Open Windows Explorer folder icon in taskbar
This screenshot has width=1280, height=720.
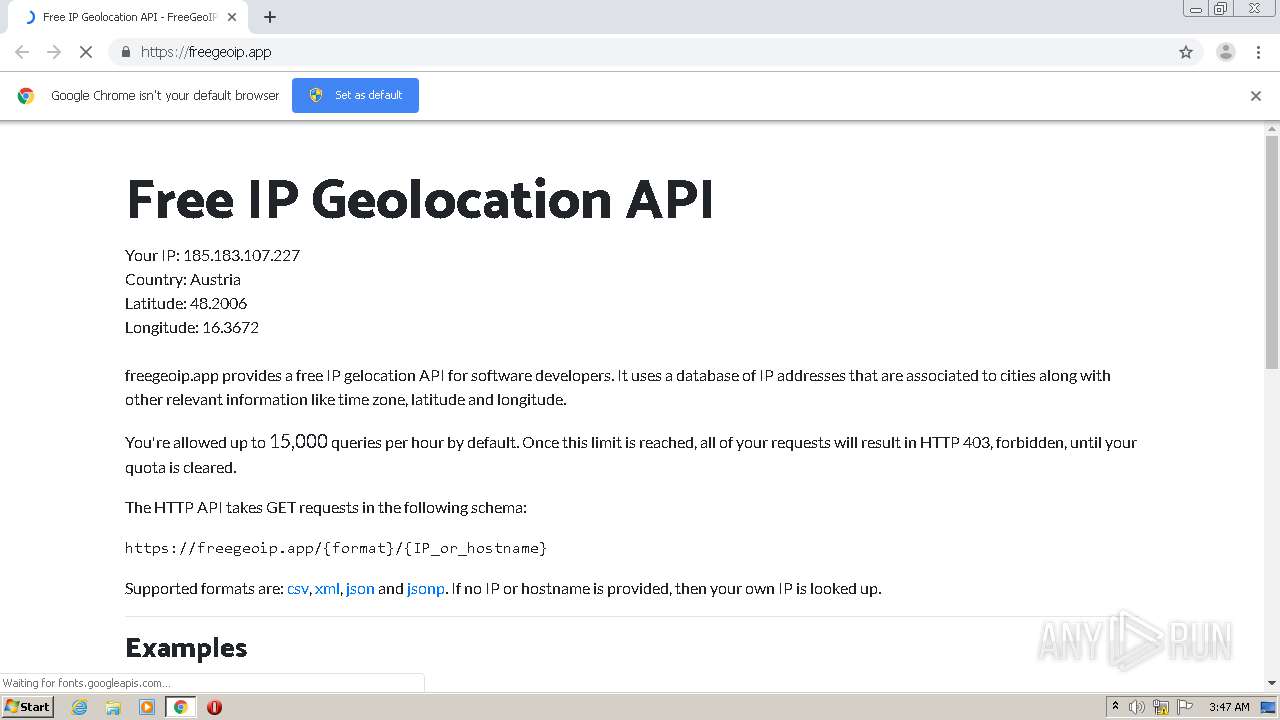[x=113, y=707]
